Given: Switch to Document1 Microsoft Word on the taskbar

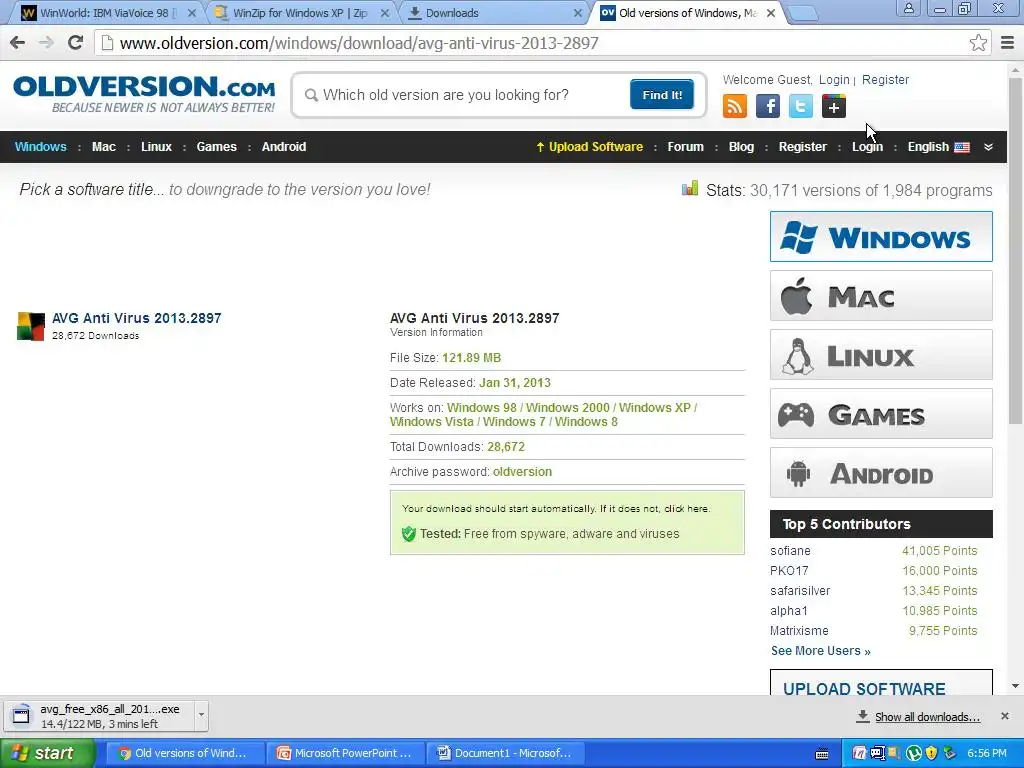Looking at the screenshot, I should pos(505,754).
